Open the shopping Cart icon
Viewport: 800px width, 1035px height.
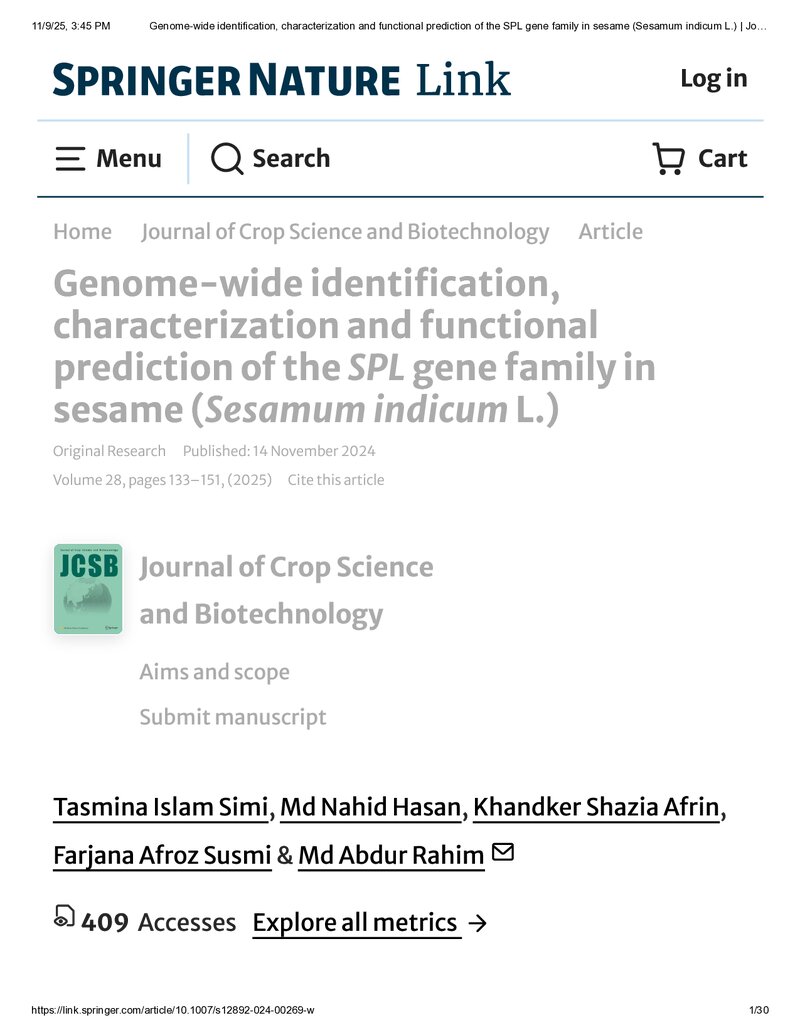coord(668,158)
